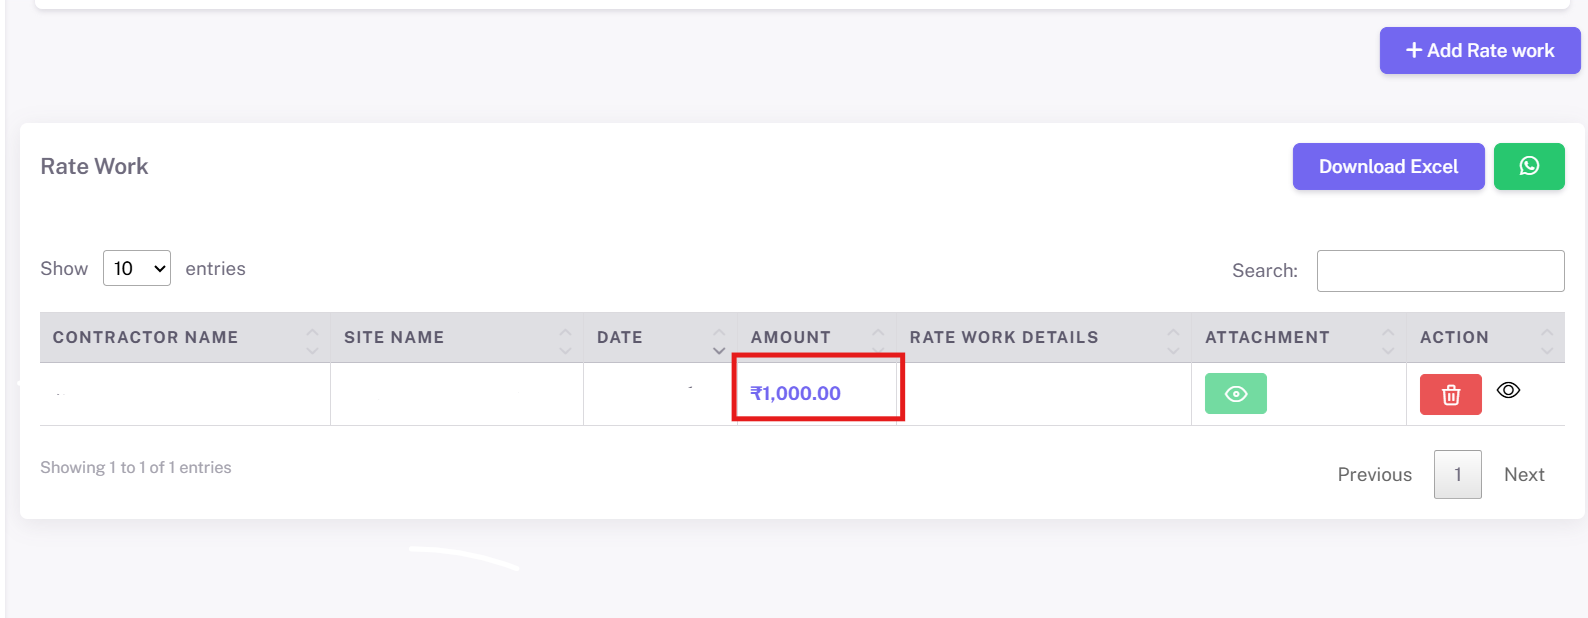Click the black eye view icon in Action
The image size is (1588, 618).
1508,390
